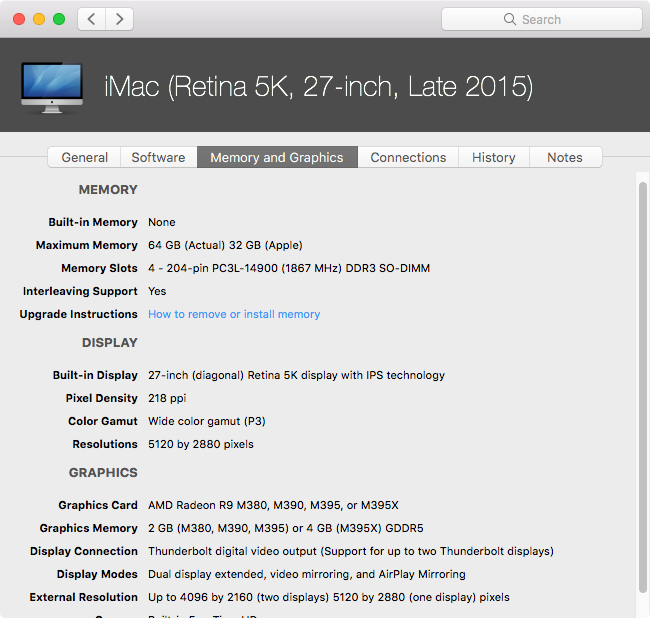Click the '218 ppi' value
650x618 pixels.
coord(167,398)
